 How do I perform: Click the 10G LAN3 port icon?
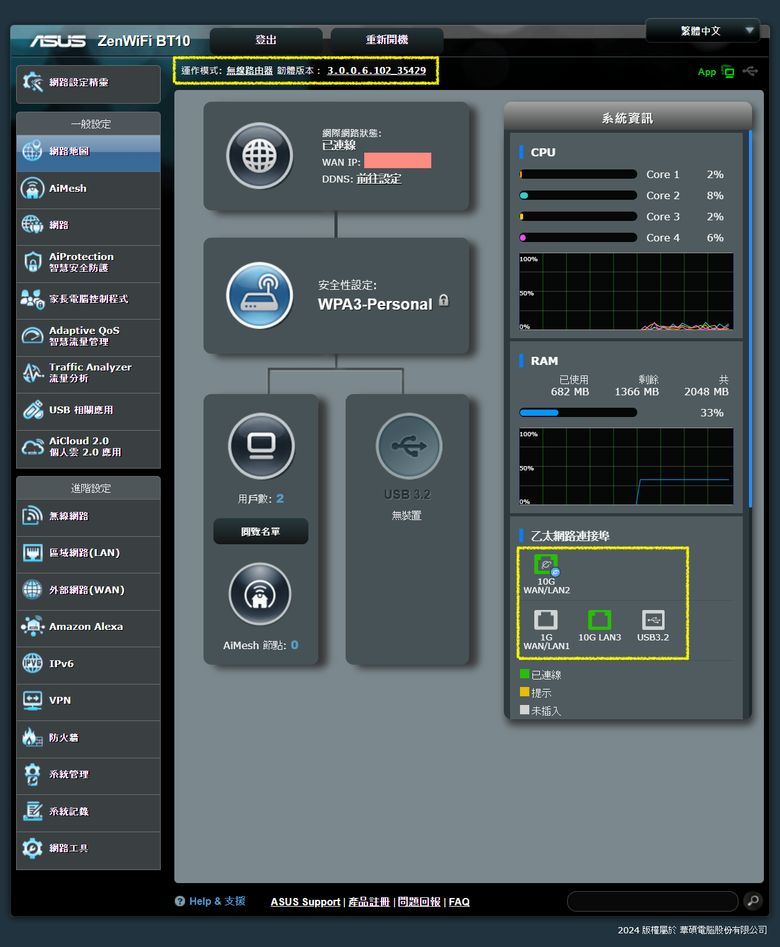click(599, 620)
